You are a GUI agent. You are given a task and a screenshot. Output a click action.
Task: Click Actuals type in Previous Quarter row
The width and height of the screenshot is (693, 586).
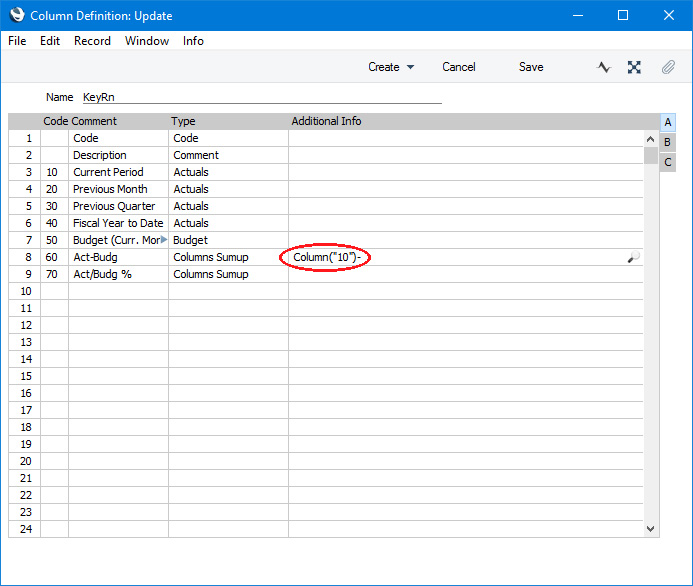pos(228,206)
